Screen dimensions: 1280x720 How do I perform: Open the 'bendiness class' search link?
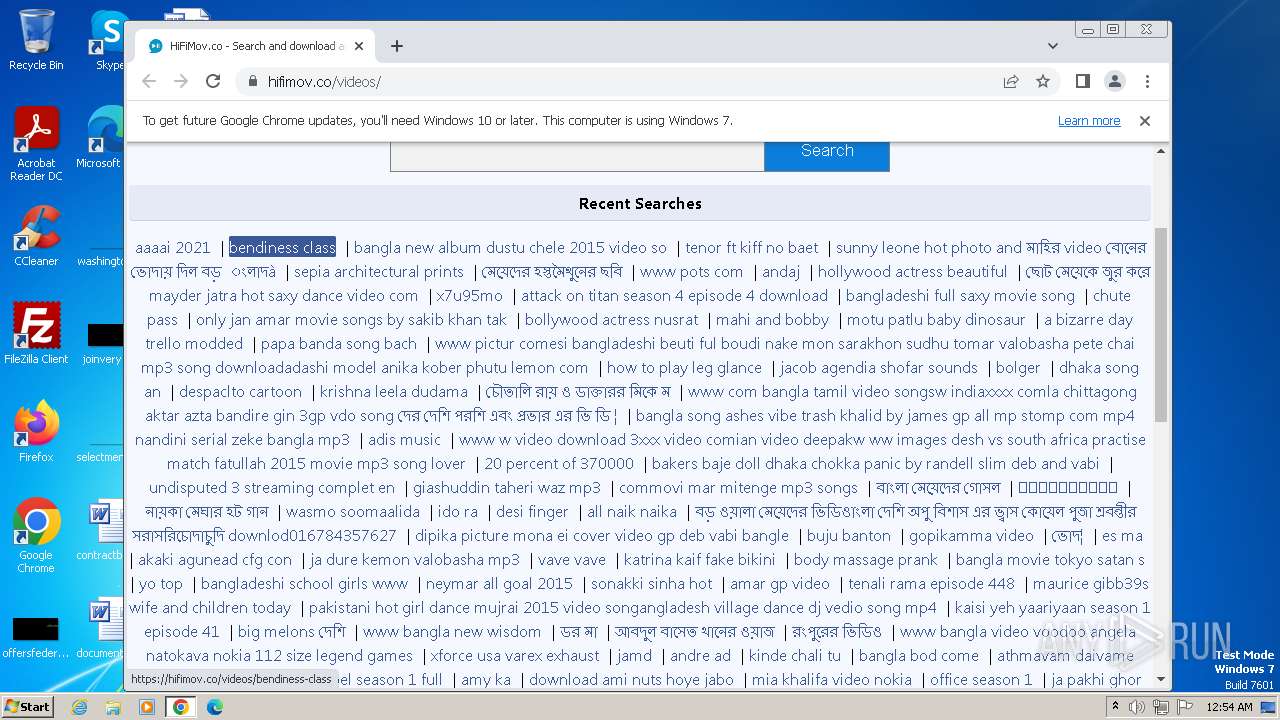282,247
